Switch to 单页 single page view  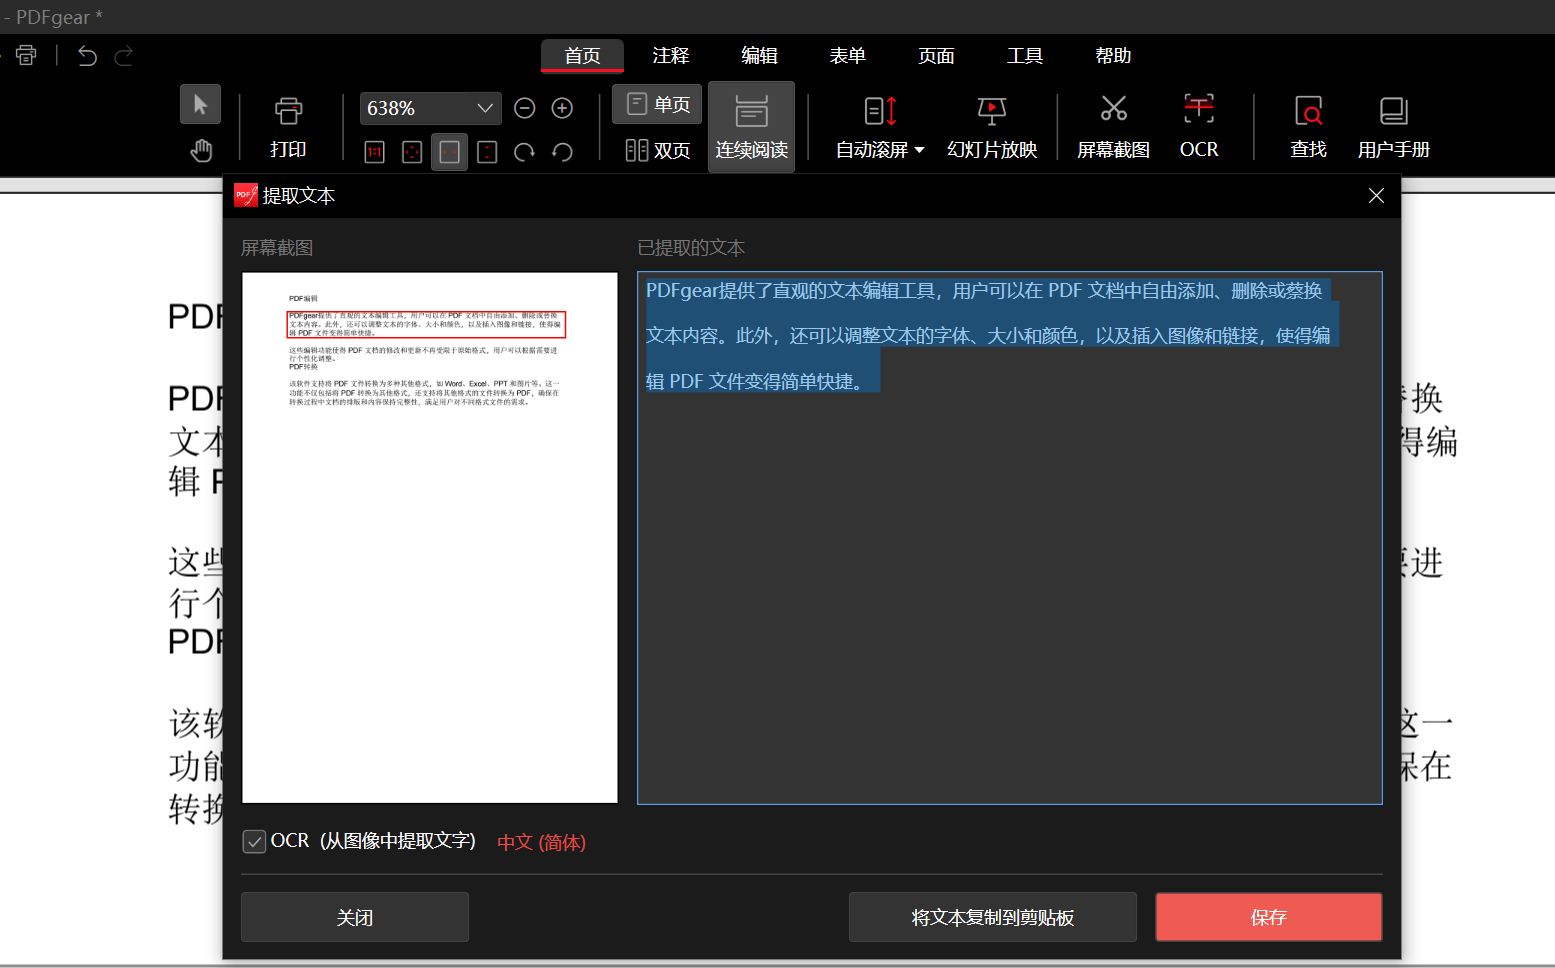point(657,104)
